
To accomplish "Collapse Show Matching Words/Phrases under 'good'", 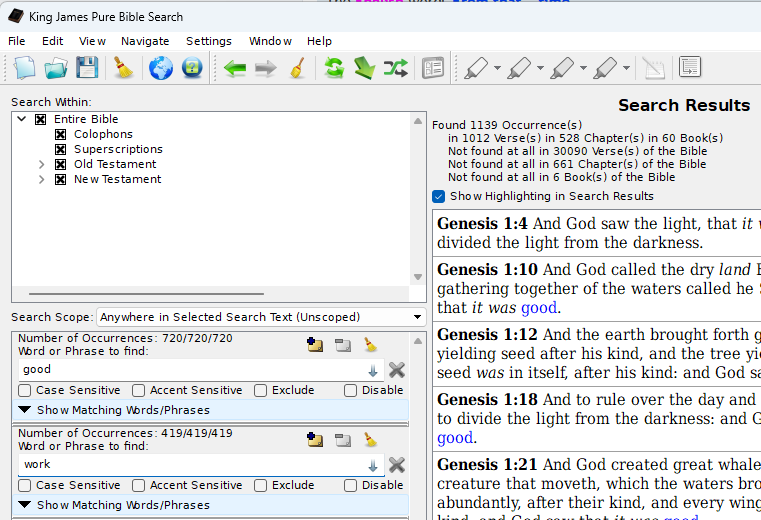I will [x=25, y=410].
